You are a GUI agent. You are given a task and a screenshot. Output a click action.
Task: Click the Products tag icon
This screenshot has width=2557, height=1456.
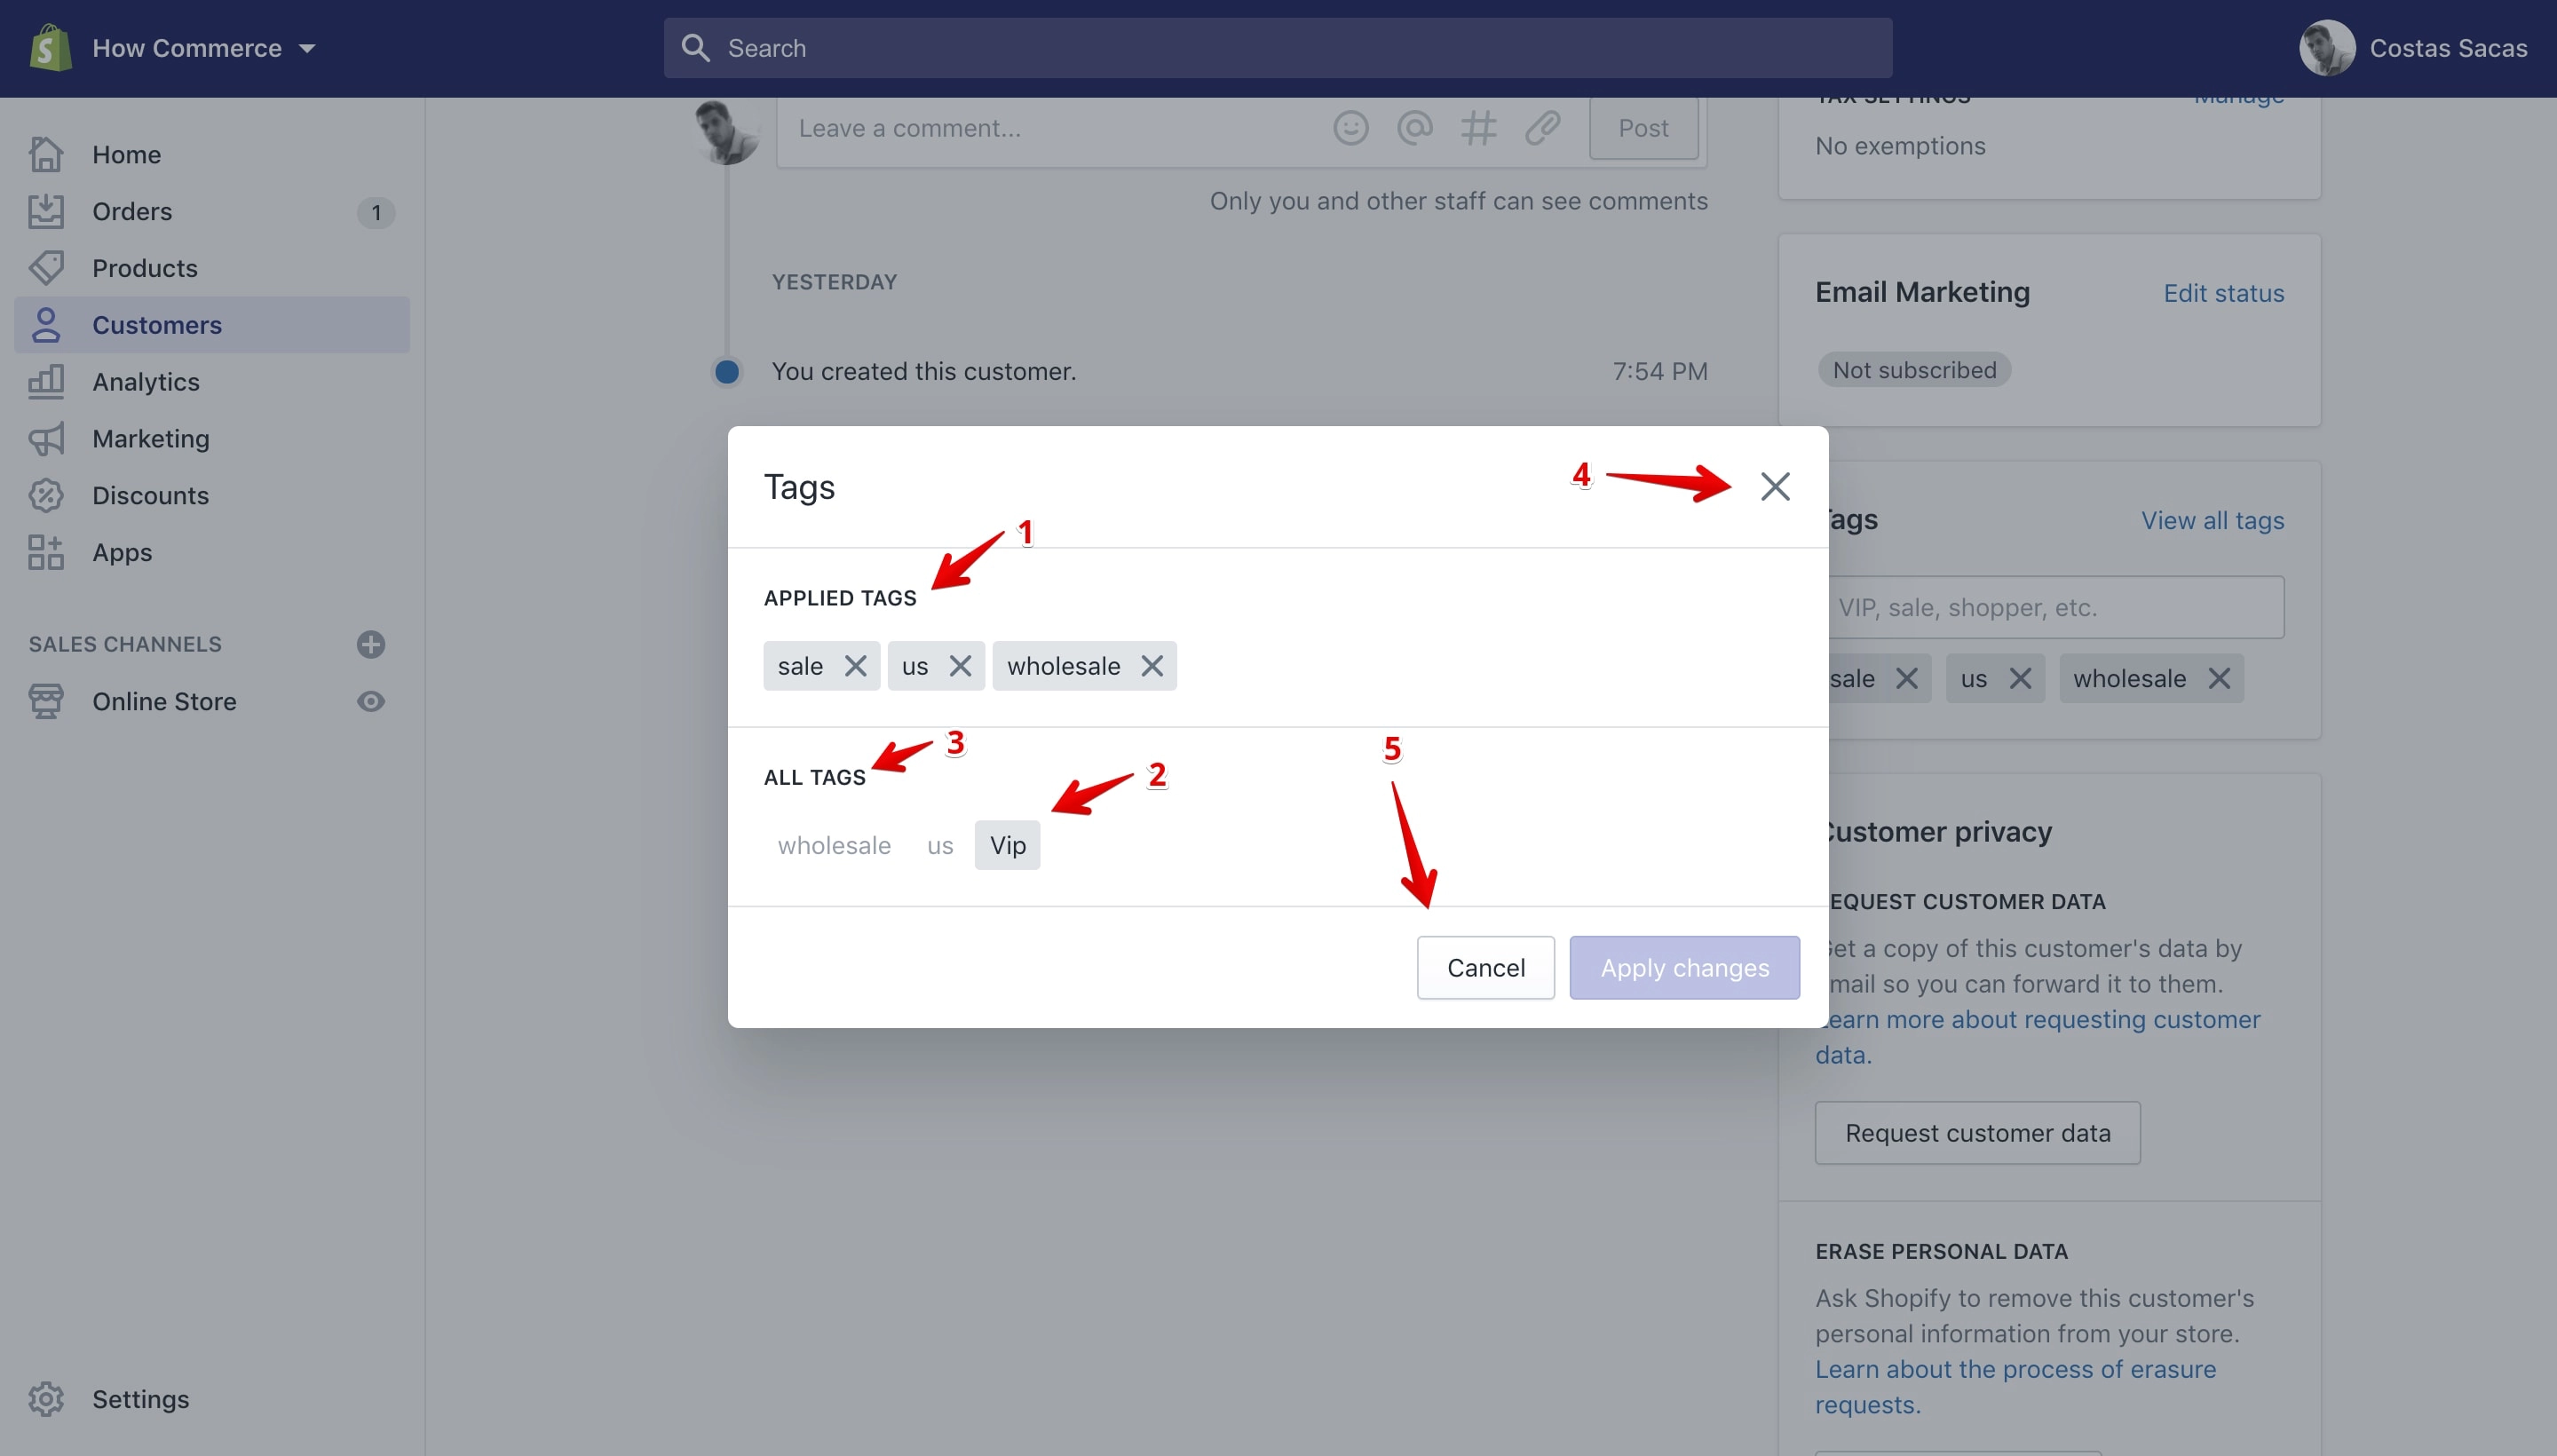(x=46, y=268)
